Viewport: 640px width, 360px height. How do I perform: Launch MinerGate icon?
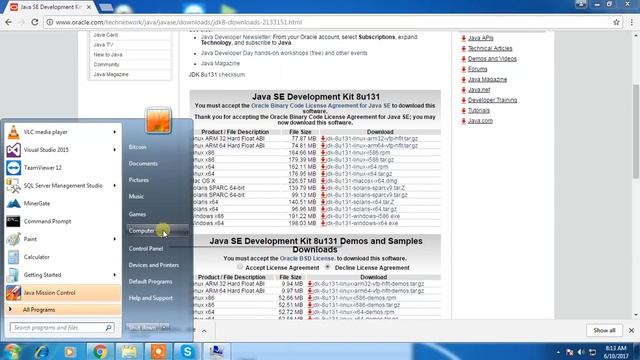coord(13,203)
